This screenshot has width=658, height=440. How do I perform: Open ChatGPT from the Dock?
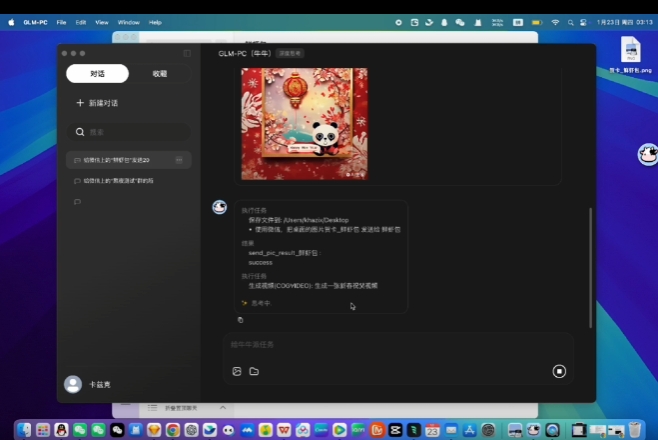tap(191, 430)
